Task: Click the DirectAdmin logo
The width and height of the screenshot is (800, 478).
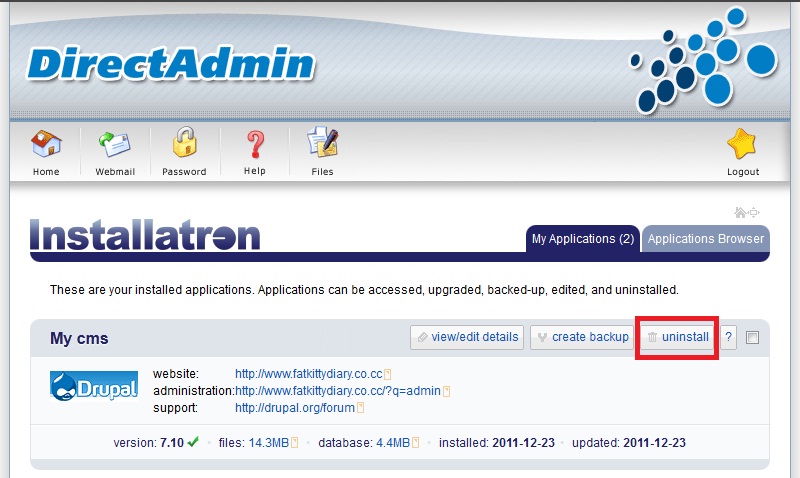Action: click(171, 64)
